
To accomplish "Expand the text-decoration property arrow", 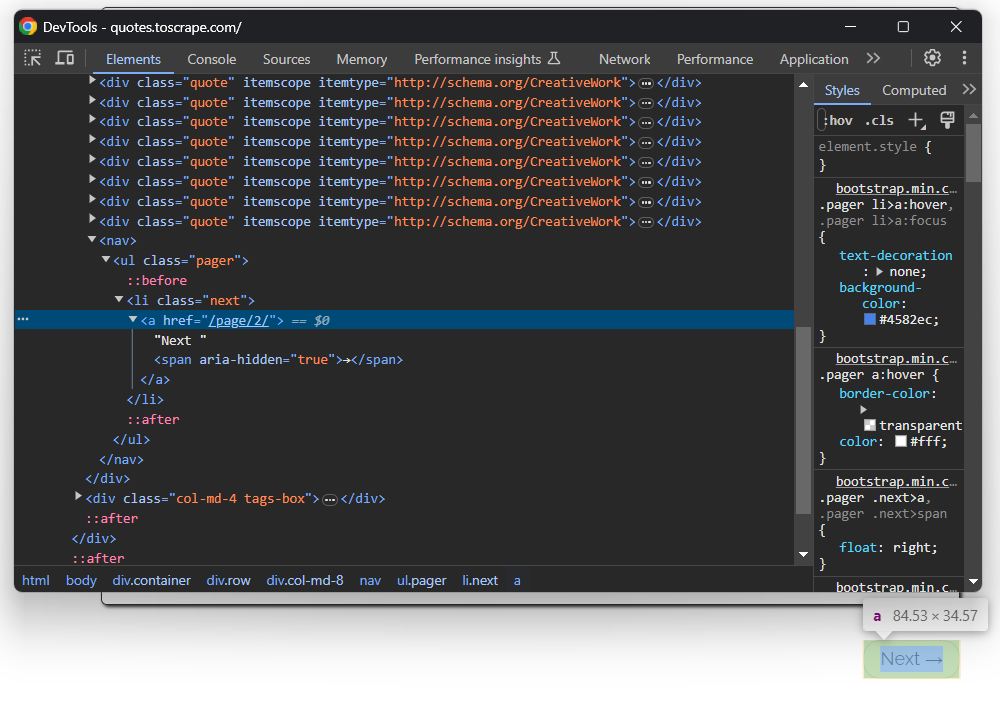I will coord(880,271).
